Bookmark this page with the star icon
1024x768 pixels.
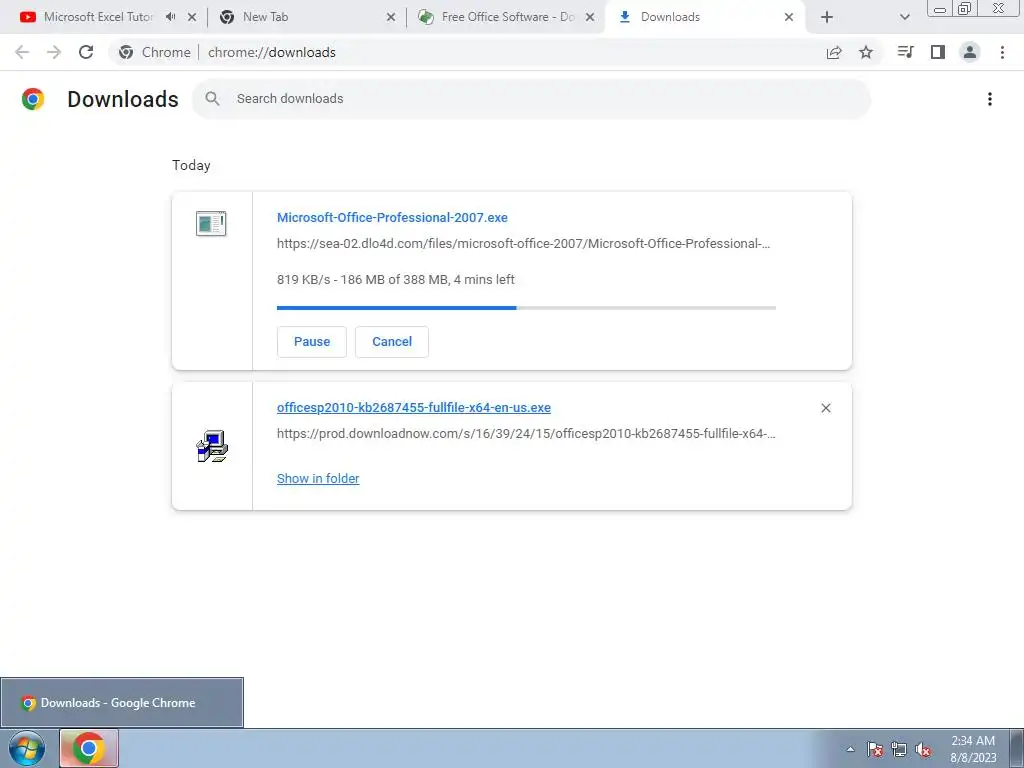click(x=866, y=52)
